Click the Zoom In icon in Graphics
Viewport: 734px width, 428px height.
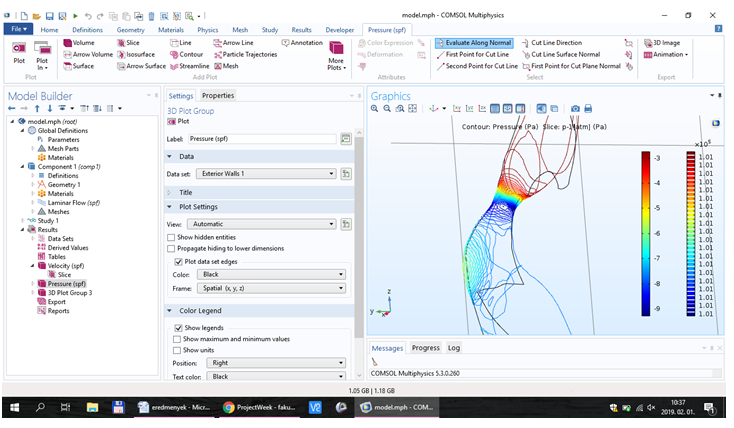pos(375,108)
